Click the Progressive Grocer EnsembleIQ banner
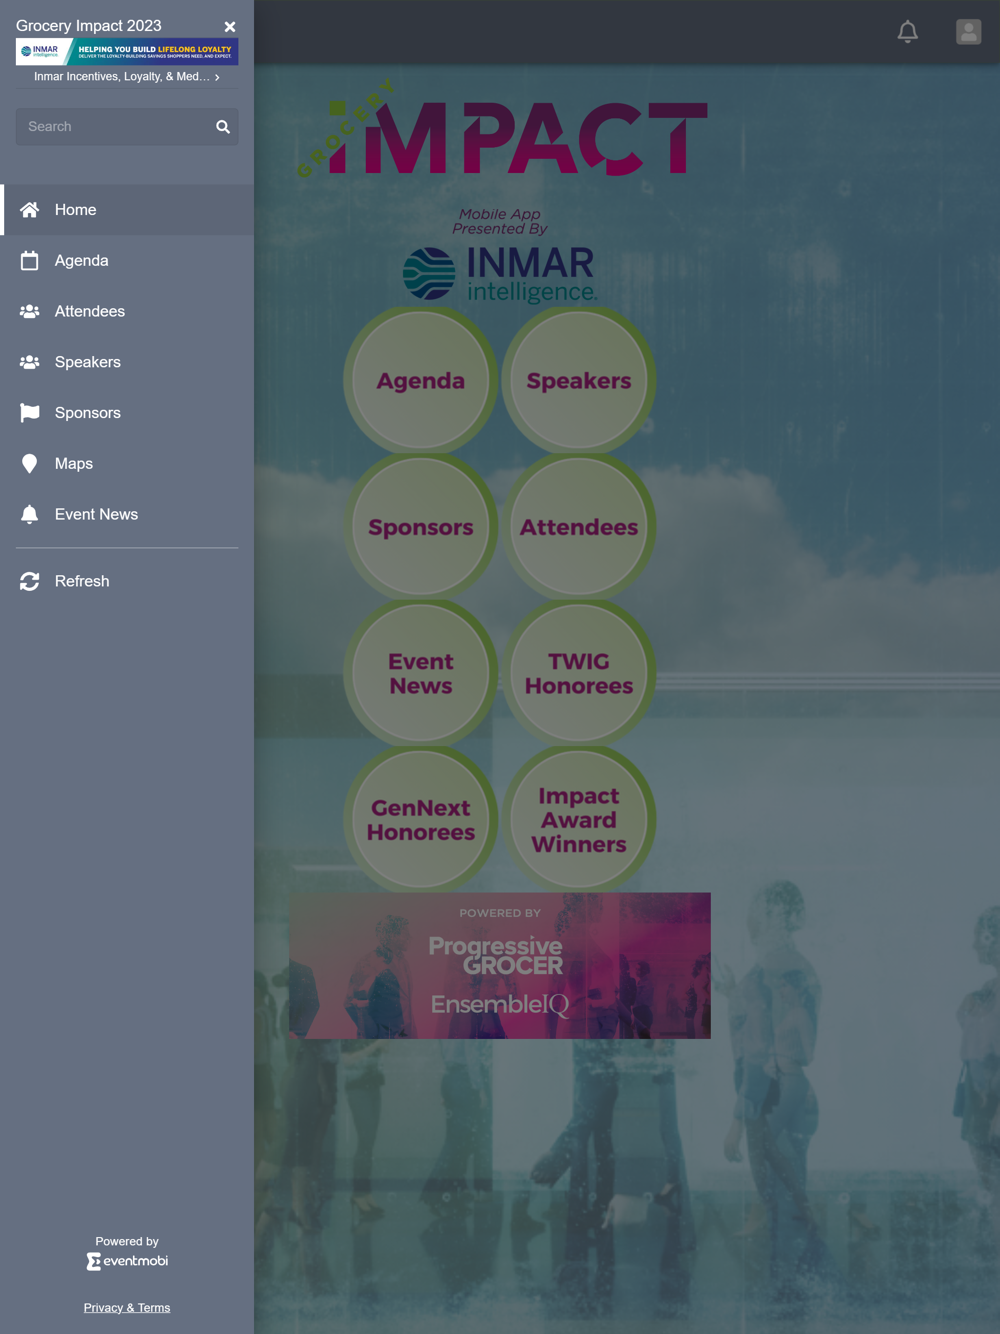This screenshot has height=1334, width=1000. pos(500,965)
